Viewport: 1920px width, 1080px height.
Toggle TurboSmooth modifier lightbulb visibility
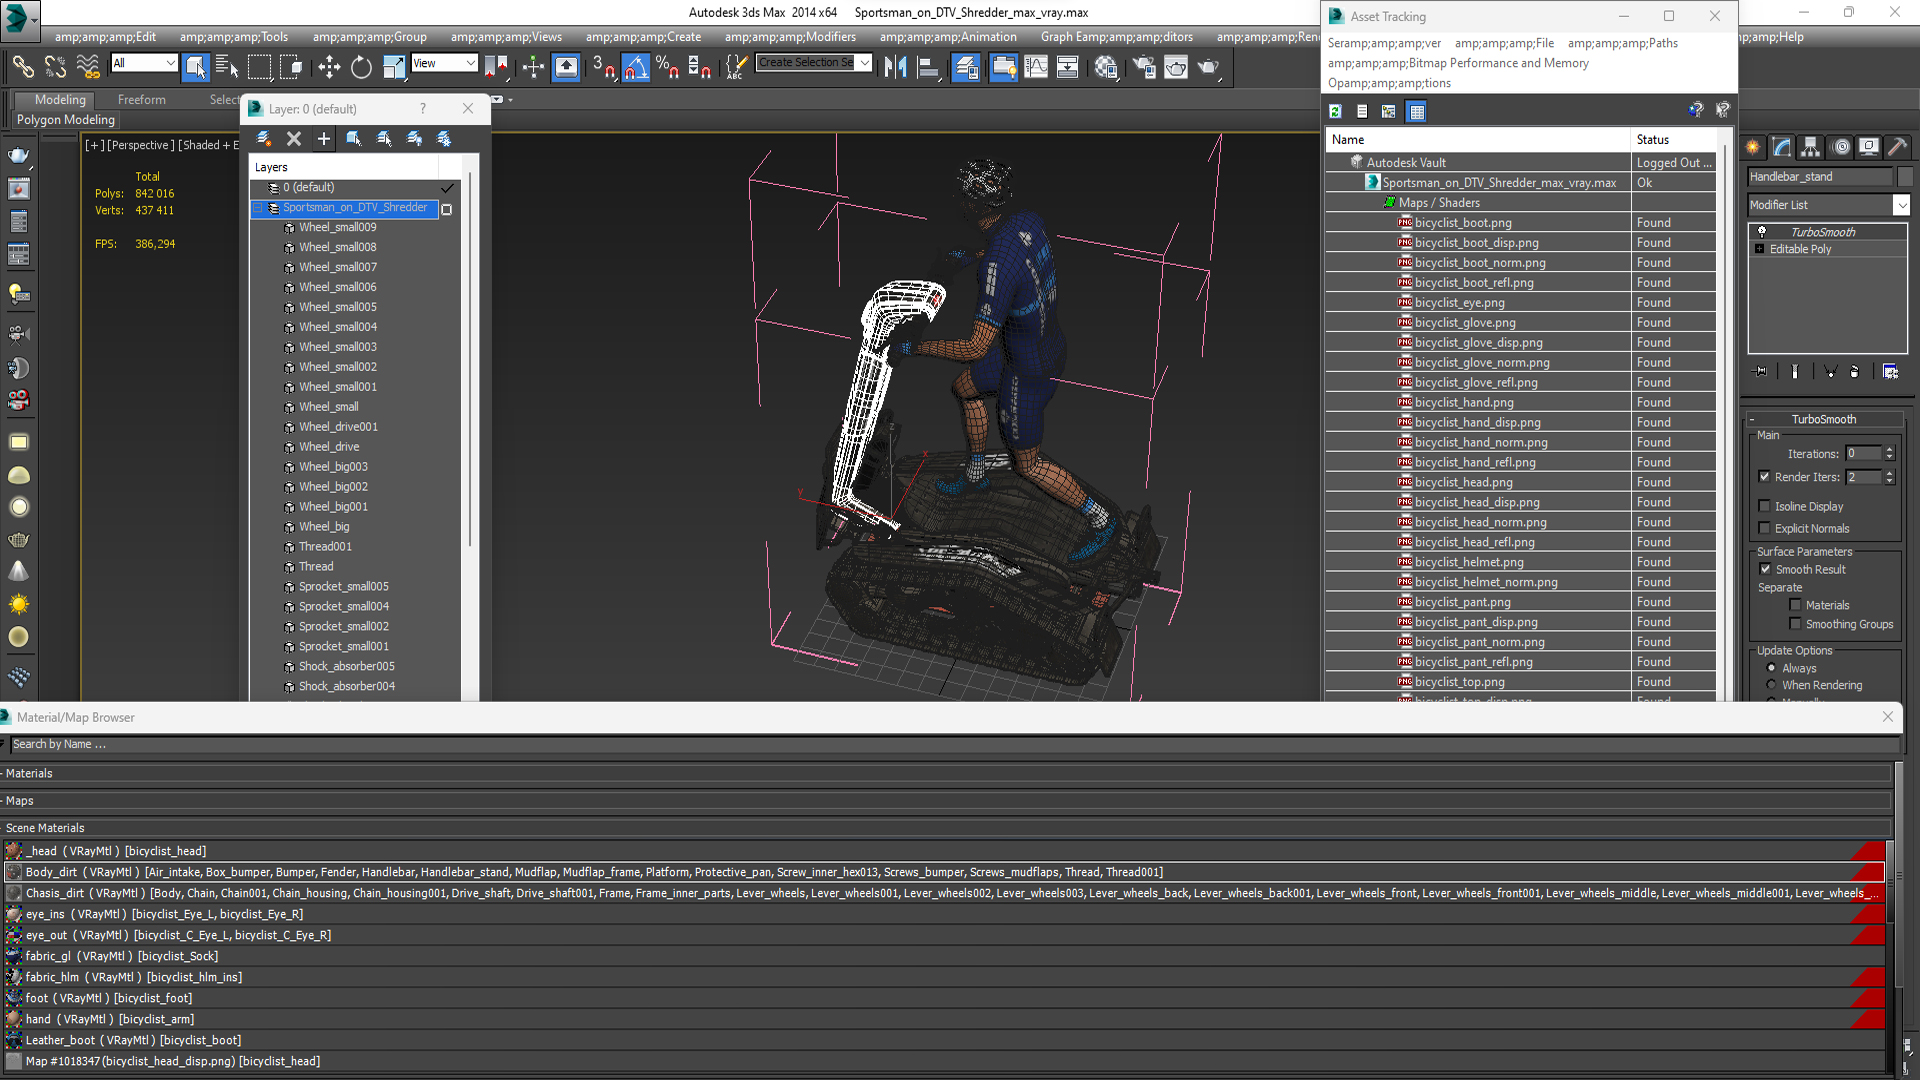(x=1761, y=232)
